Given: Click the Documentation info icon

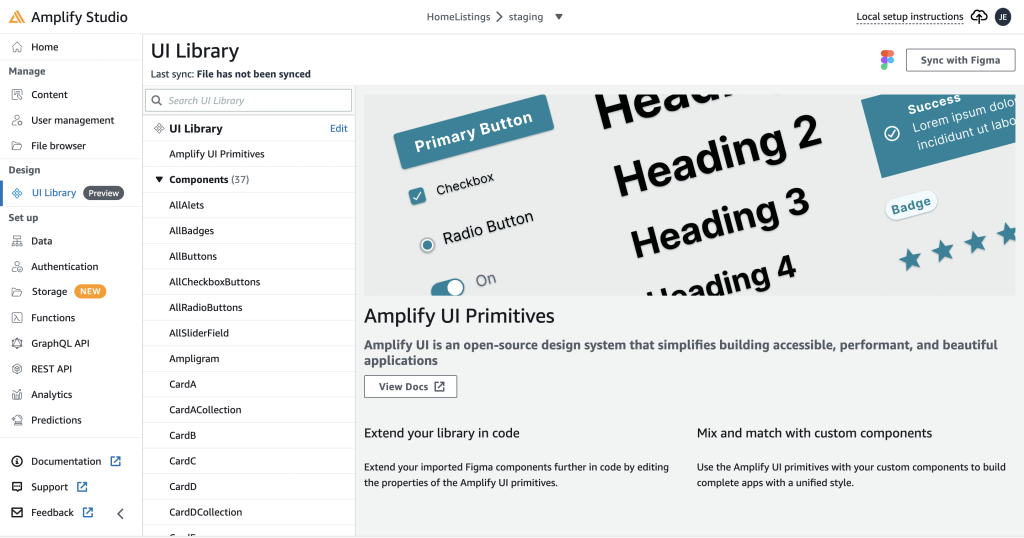Looking at the screenshot, I should (x=17, y=461).
